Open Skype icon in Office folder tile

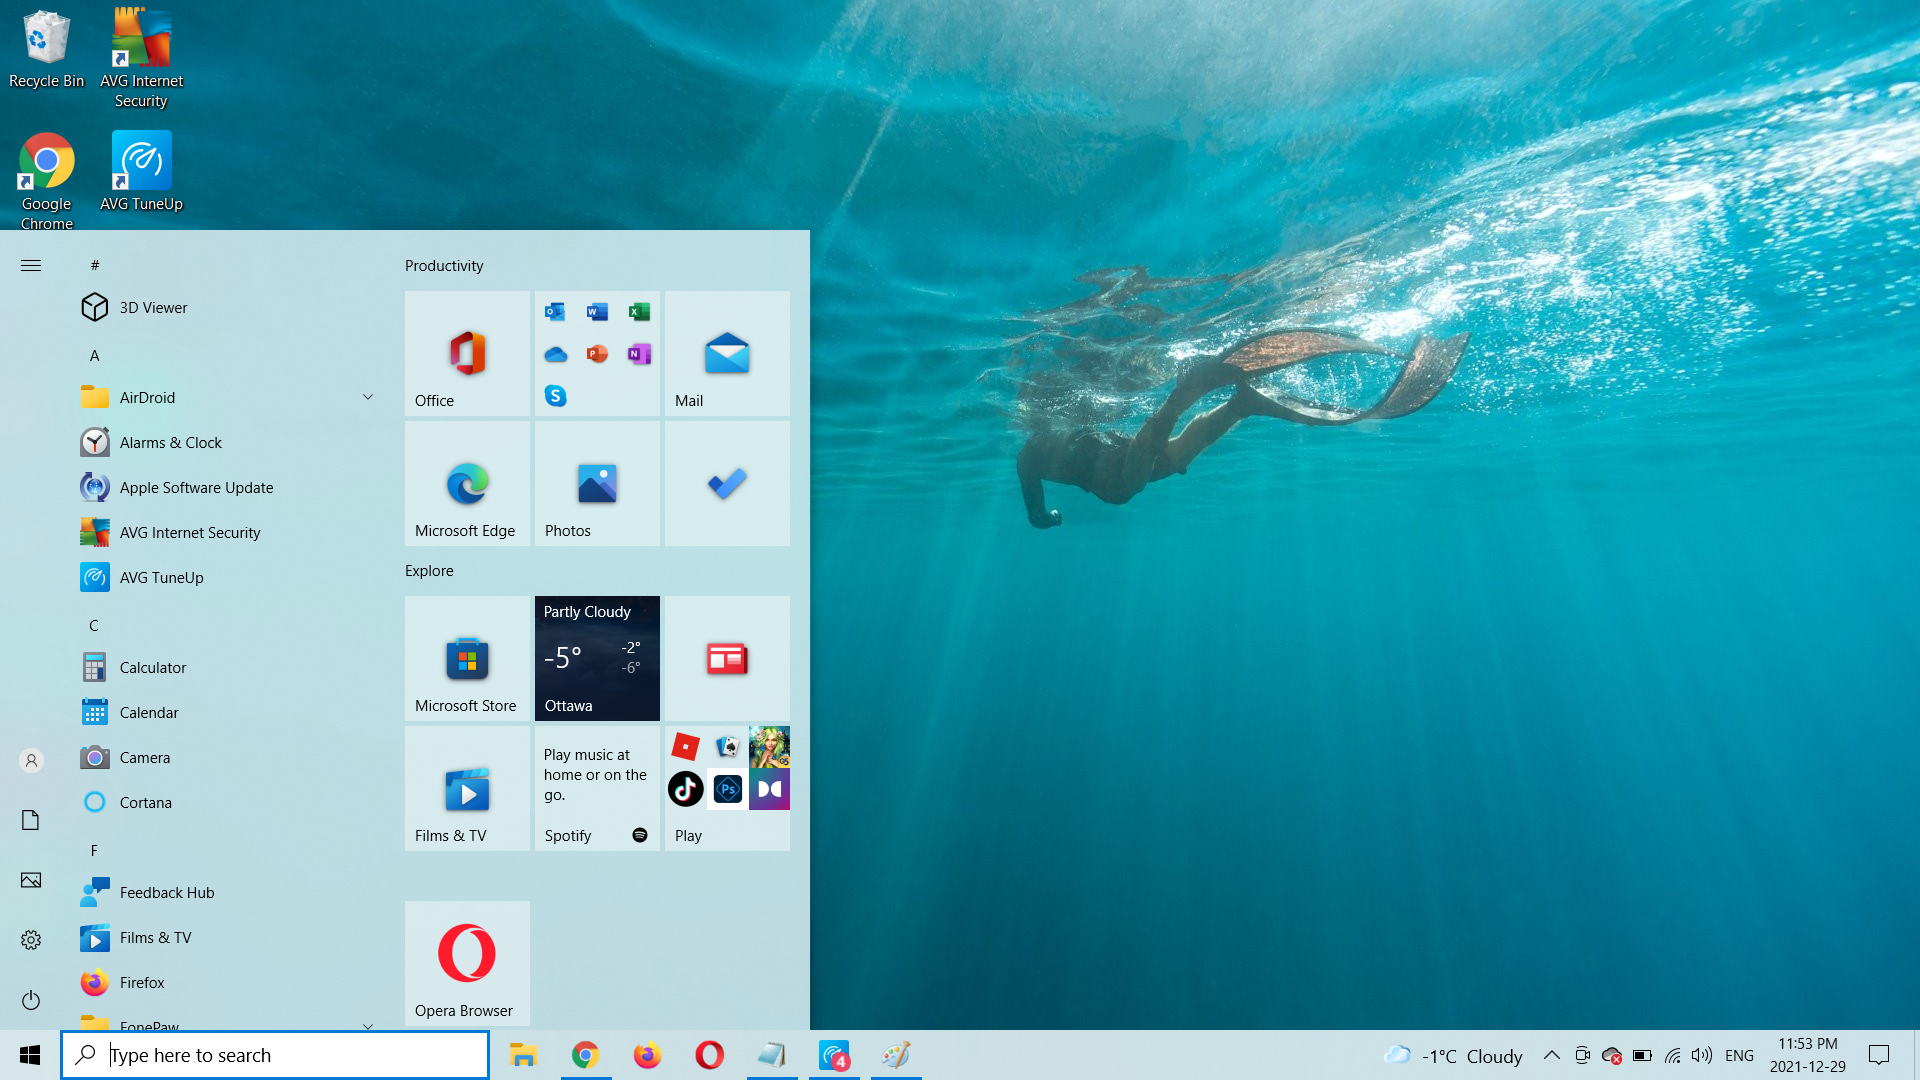coord(555,396)
